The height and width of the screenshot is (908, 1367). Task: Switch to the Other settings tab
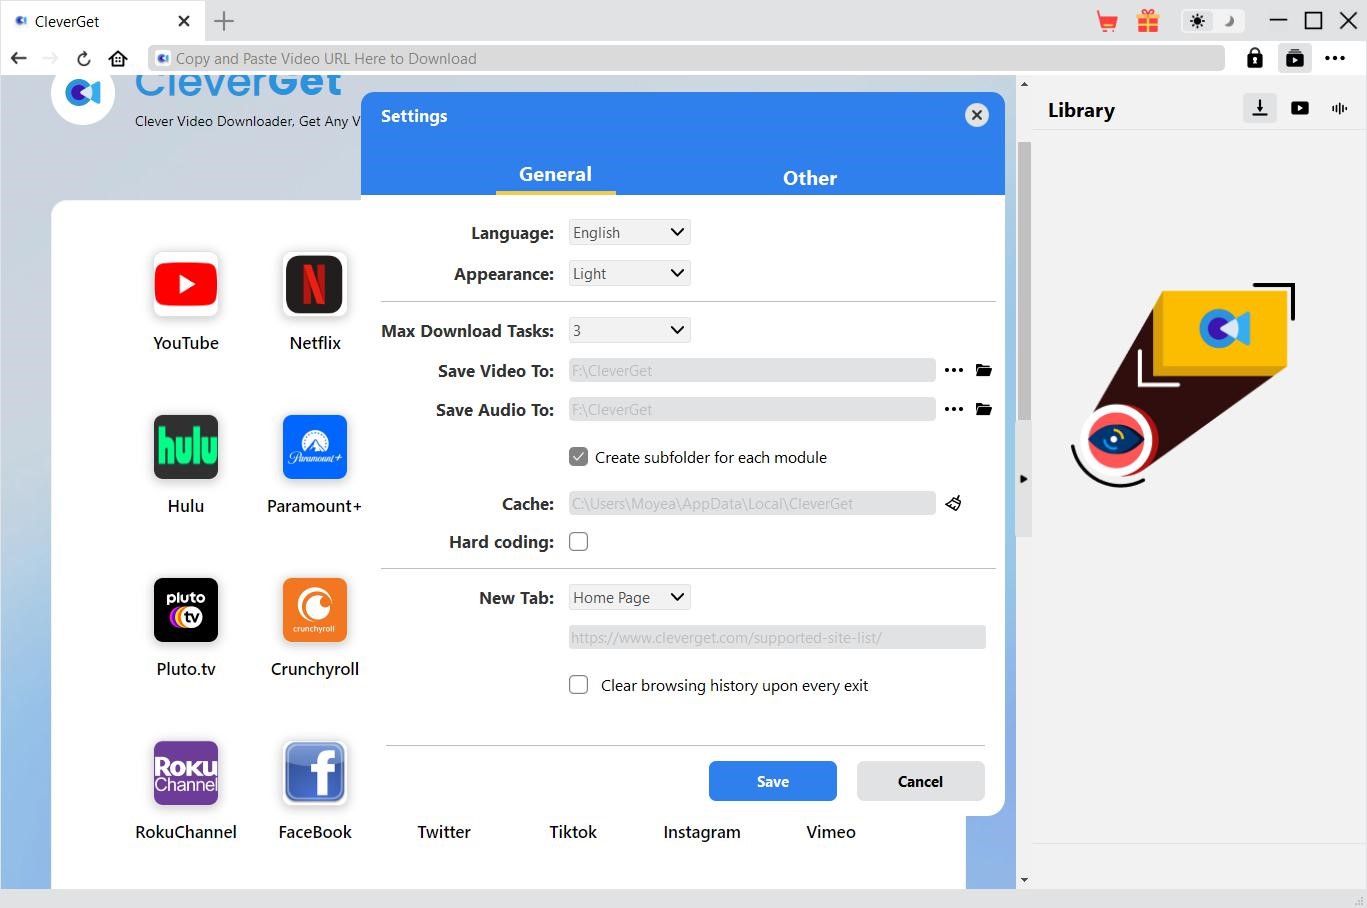[x=809, y=178]
